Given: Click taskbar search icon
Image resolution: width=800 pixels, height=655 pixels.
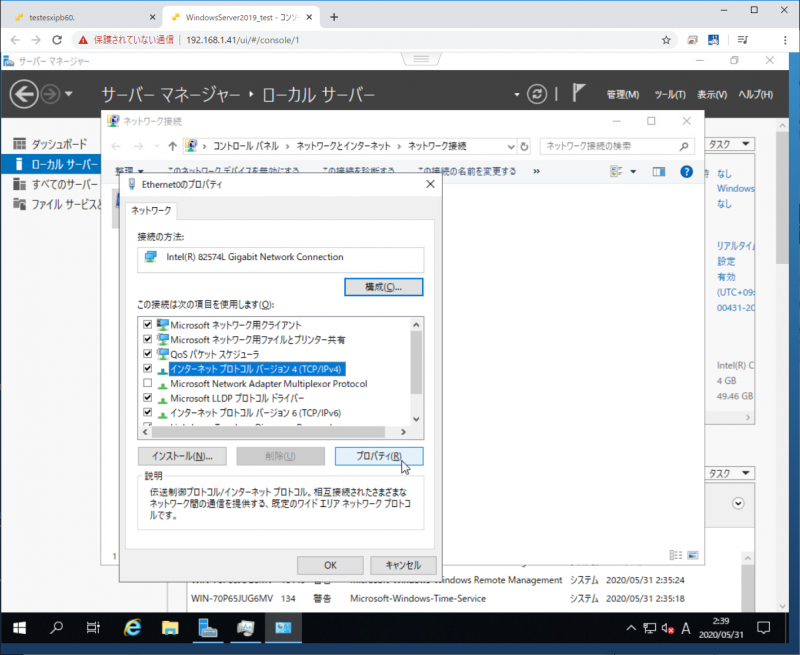Looking at the screenshot, I should tap(57, 627).
